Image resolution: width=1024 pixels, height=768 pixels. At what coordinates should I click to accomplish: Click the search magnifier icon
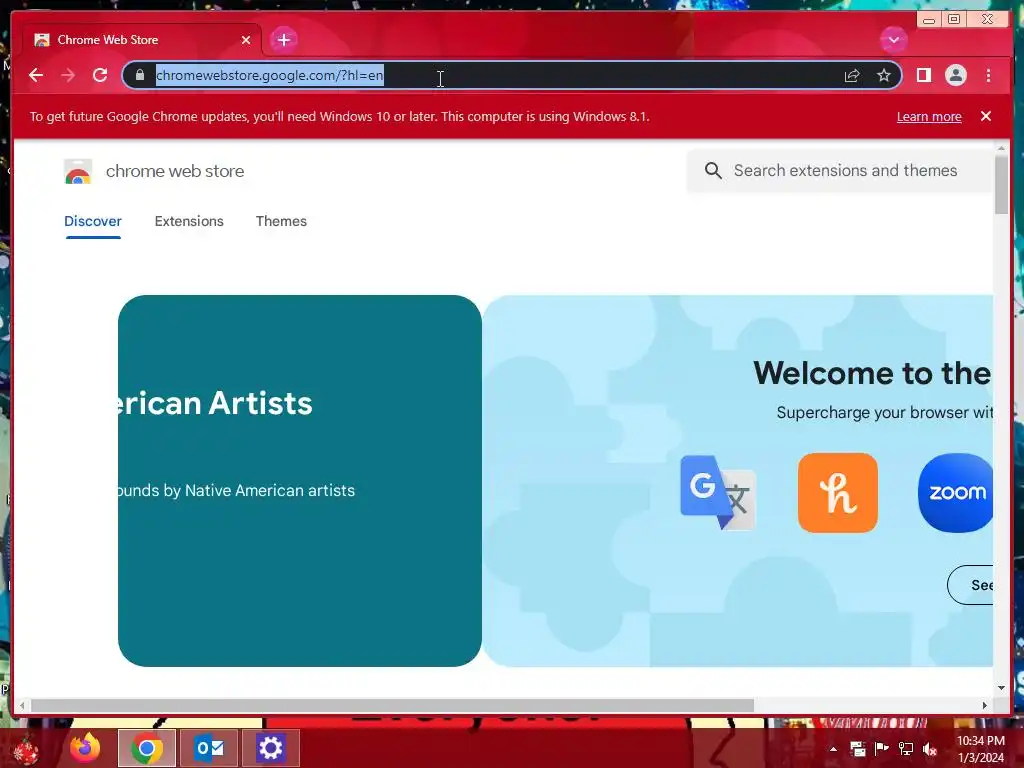713,171
